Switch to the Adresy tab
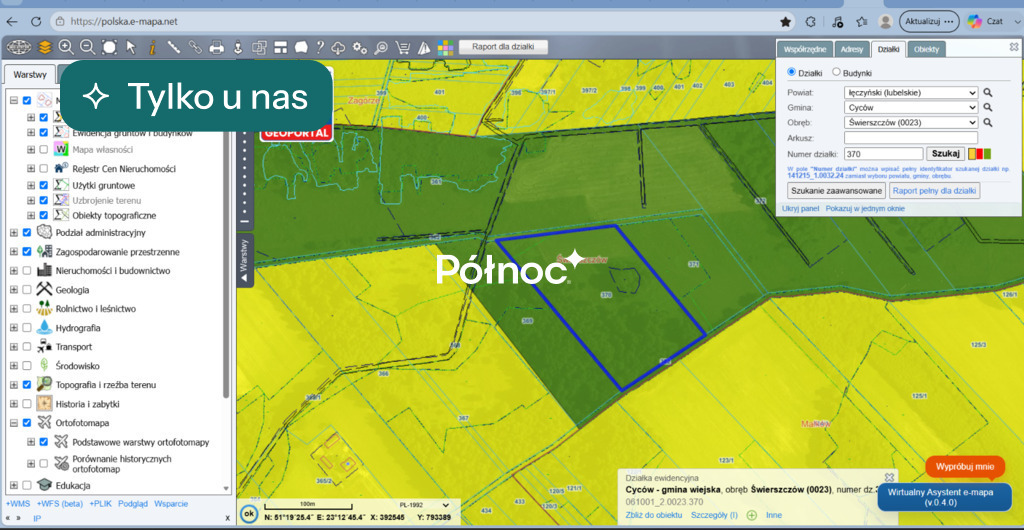Image resolution: width=1024 pixels, height=530 pixels. click(x=852, y=49)
